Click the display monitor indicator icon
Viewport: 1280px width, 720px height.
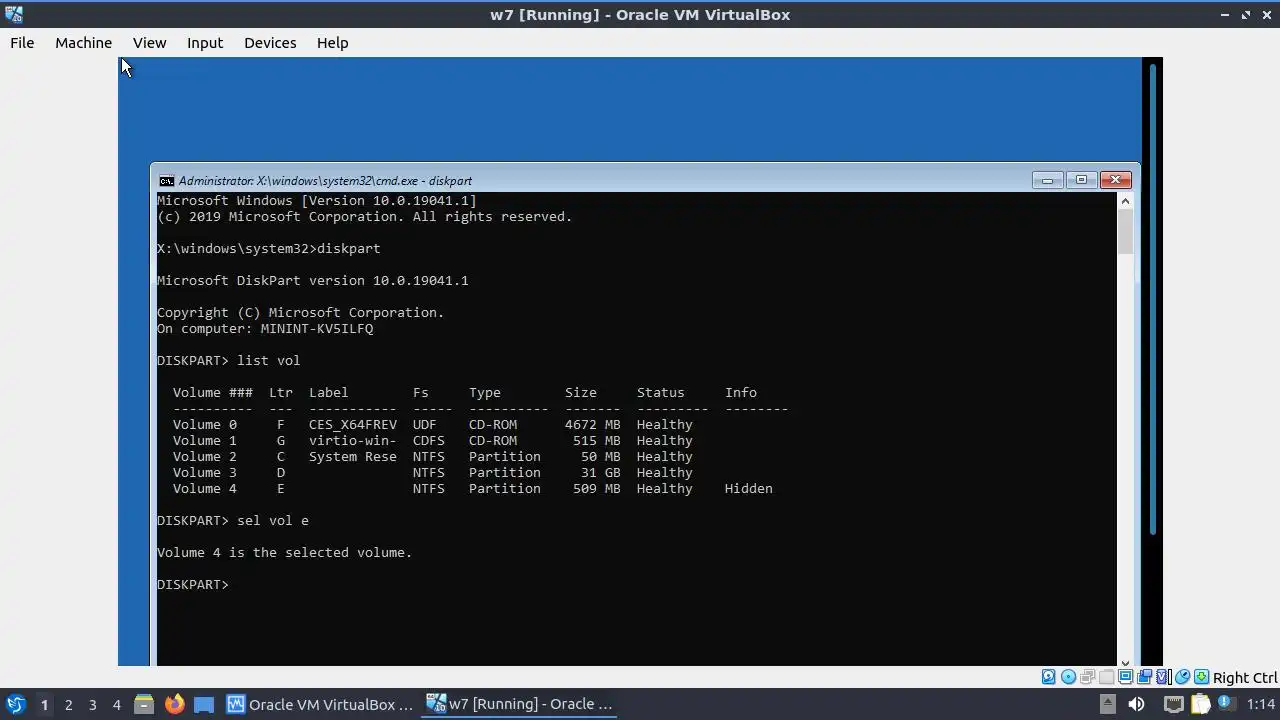click(x=1125, y=677)
